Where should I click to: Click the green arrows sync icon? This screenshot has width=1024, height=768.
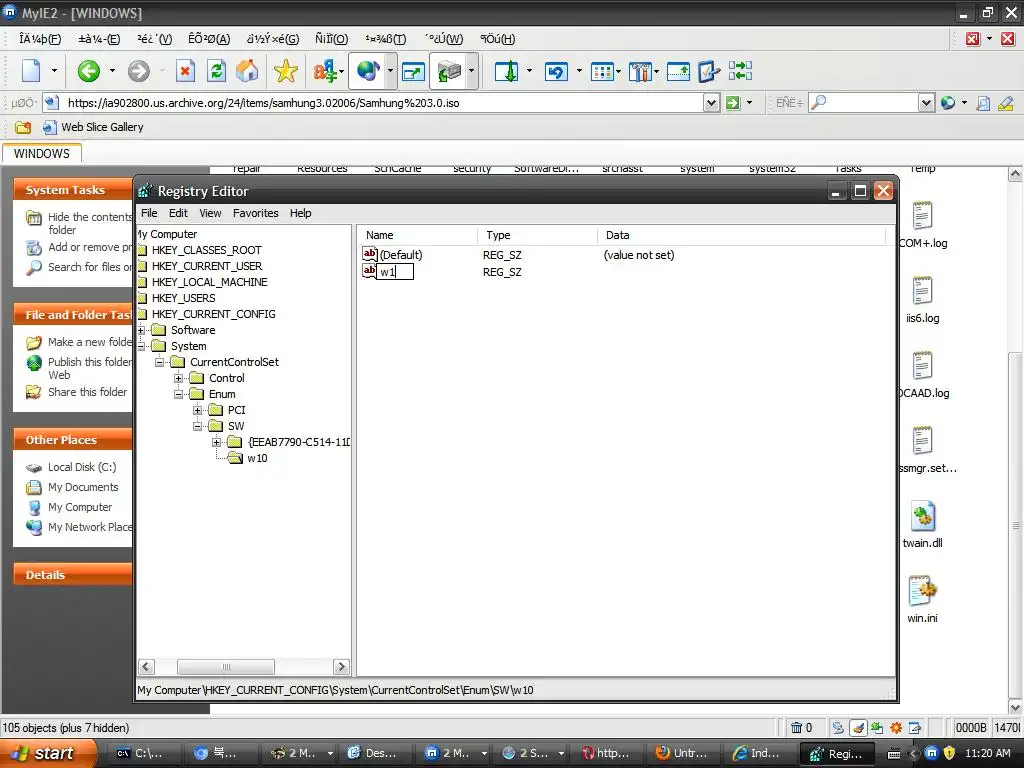pyautogui.click(x=740, y=71)
